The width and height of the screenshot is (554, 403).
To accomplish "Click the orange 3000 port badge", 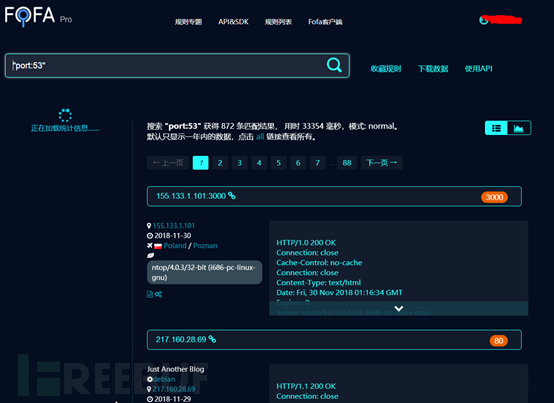I will point(494,197).
